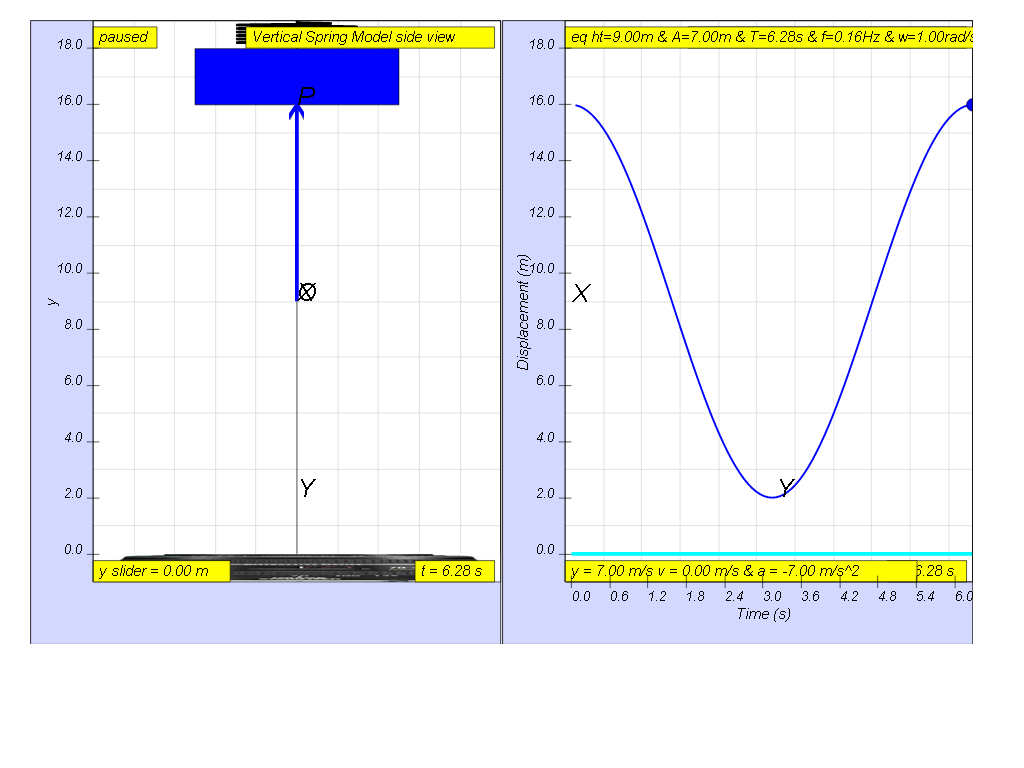This screenshot has width=1024, height=768.
Task: Click the dark base plate under the spring
Action: 299,566
